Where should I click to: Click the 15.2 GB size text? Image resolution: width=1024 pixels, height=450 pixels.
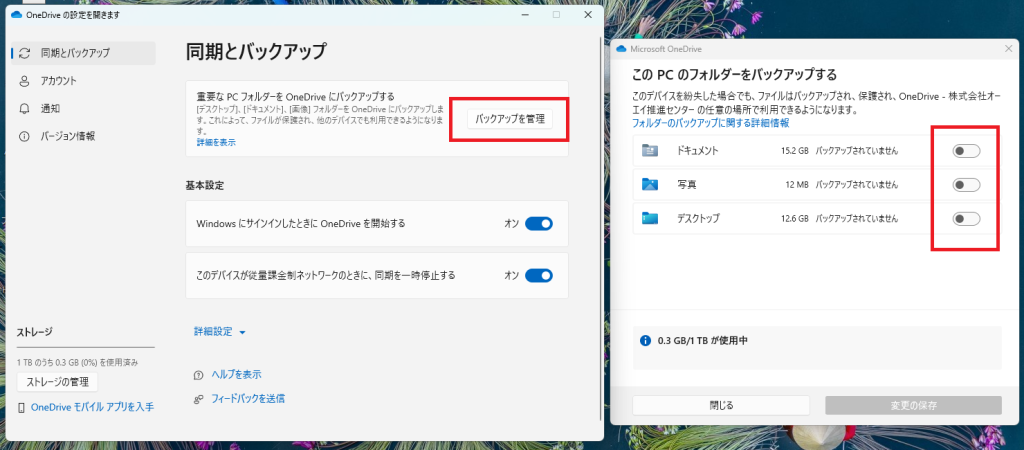click(795, 151)
